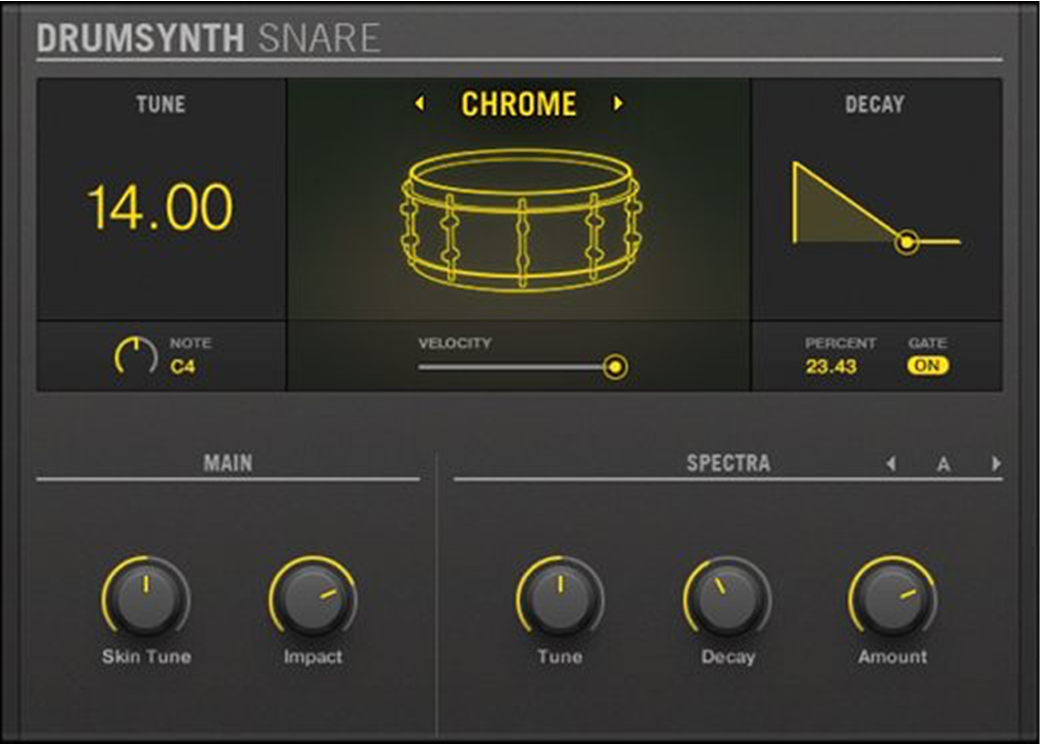The width and height of the screenshot is (1040, 745).
Task: Click the VELOCITY slider handle
Action: coord(616,366)
